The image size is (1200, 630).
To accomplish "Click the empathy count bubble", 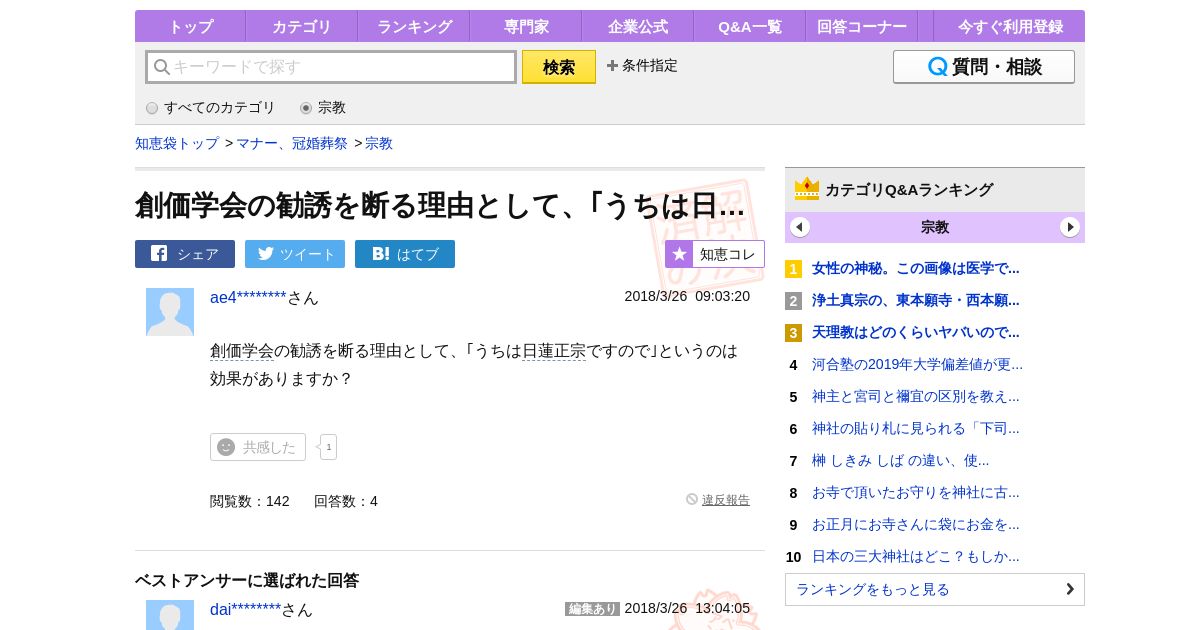I will [x=328, y=447].
